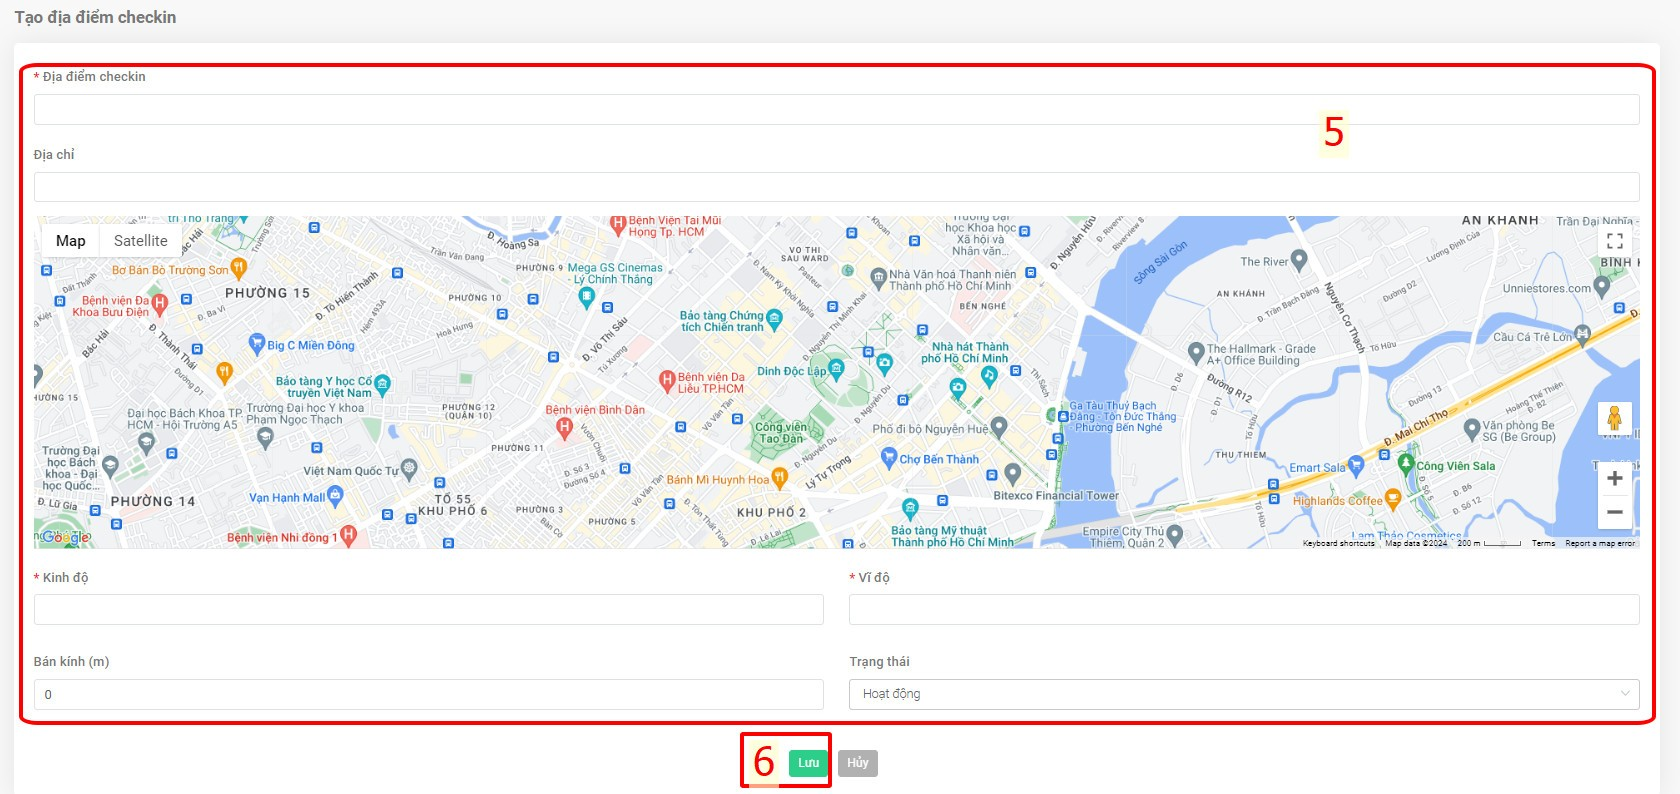Screen dimensions: 1680x794
Task: Click the THỦ THIÊM area label
Action: [x=1240, y=455]
